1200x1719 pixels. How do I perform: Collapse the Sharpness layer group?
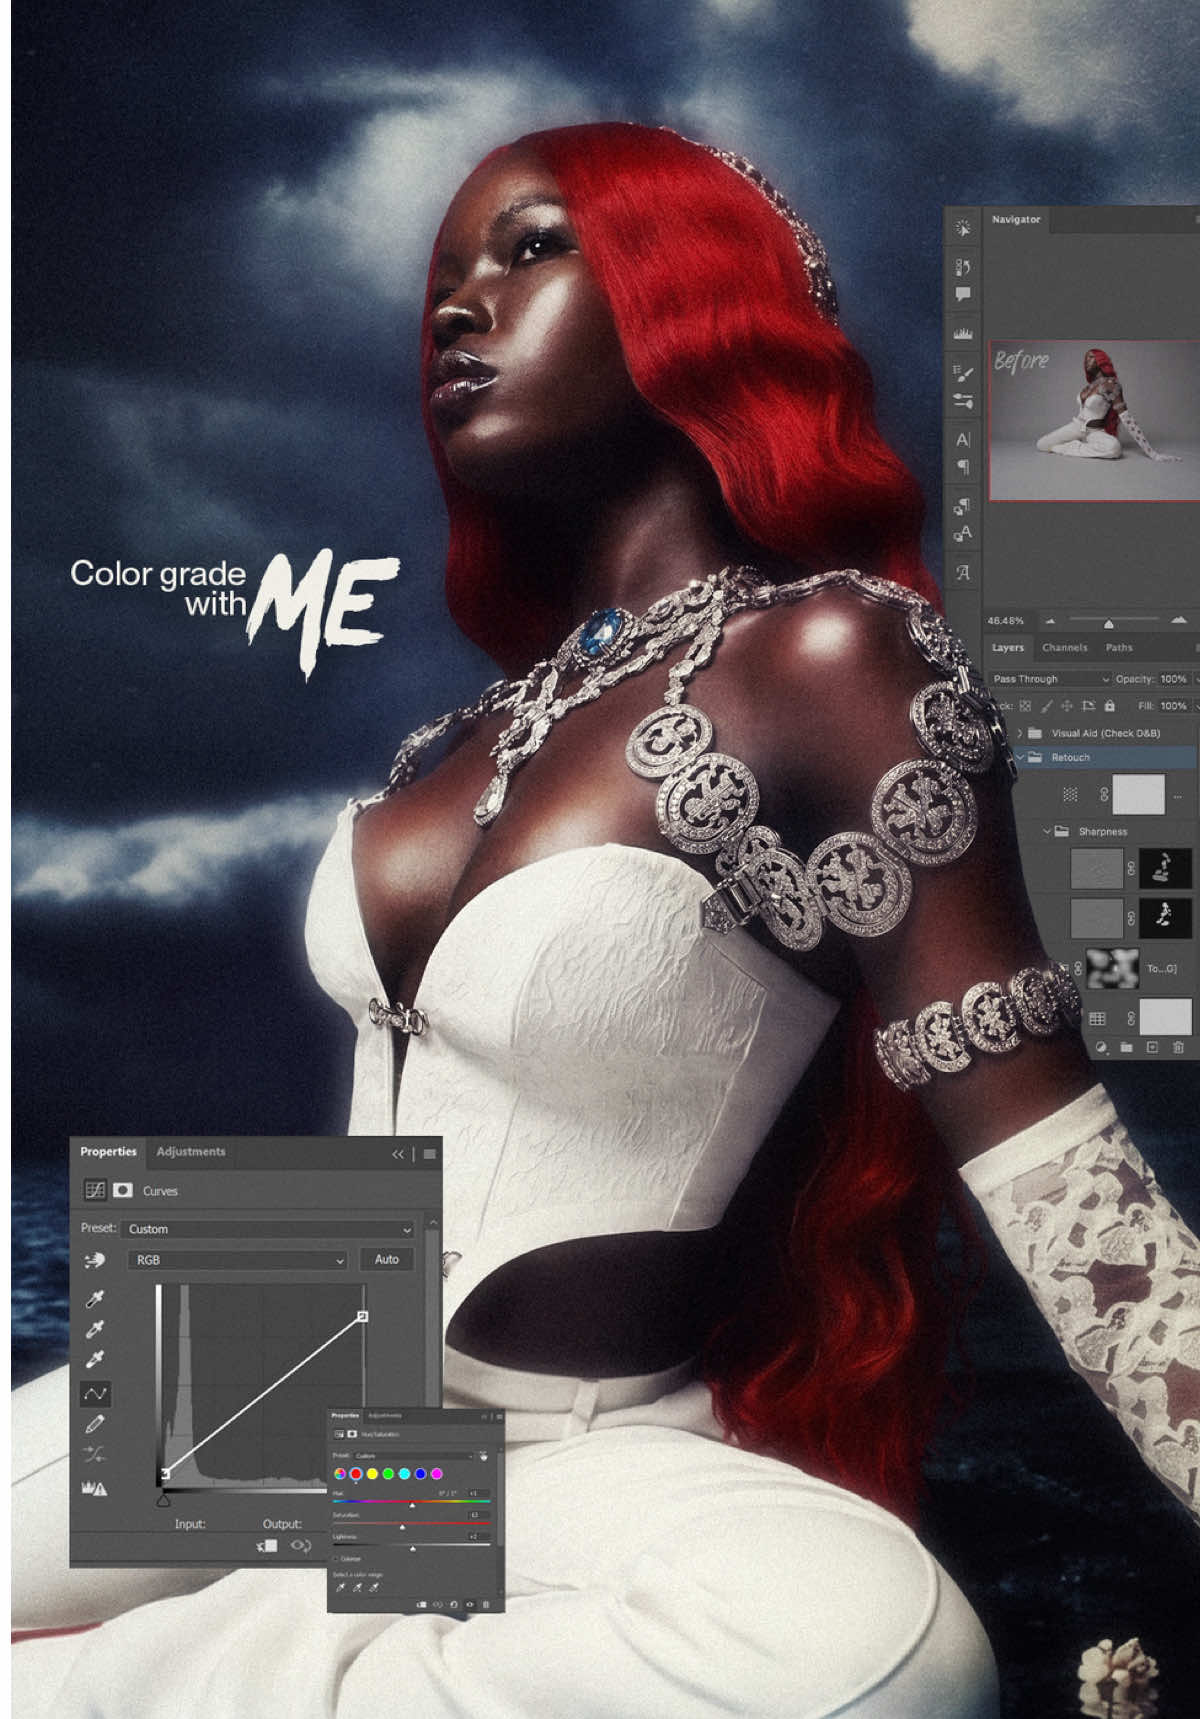pyautogui.click(x=1047, y=831)
